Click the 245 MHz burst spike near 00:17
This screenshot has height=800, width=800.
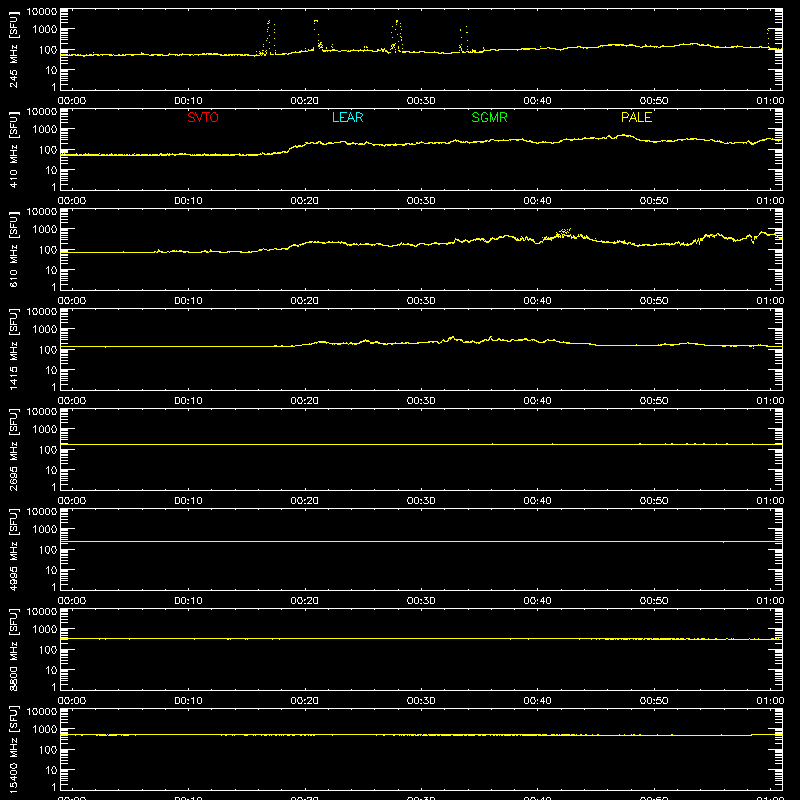pos(269,37)
